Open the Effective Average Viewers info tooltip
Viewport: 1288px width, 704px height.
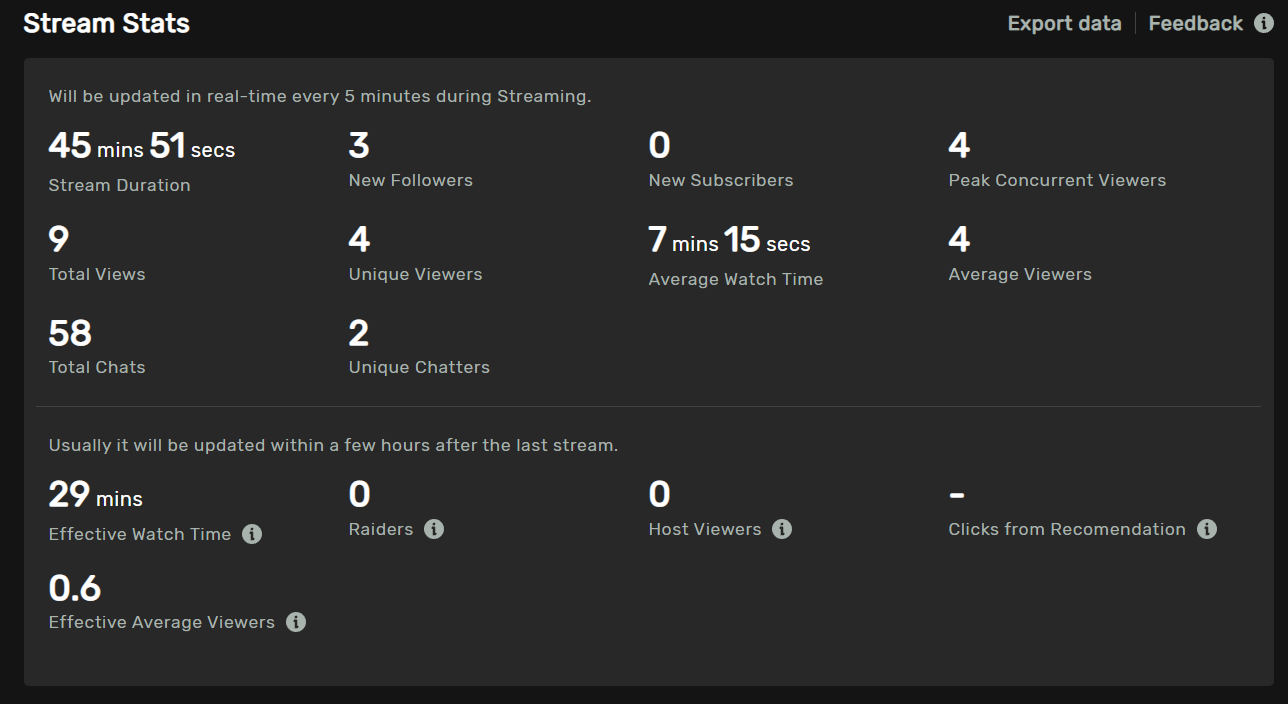(295, 622)
